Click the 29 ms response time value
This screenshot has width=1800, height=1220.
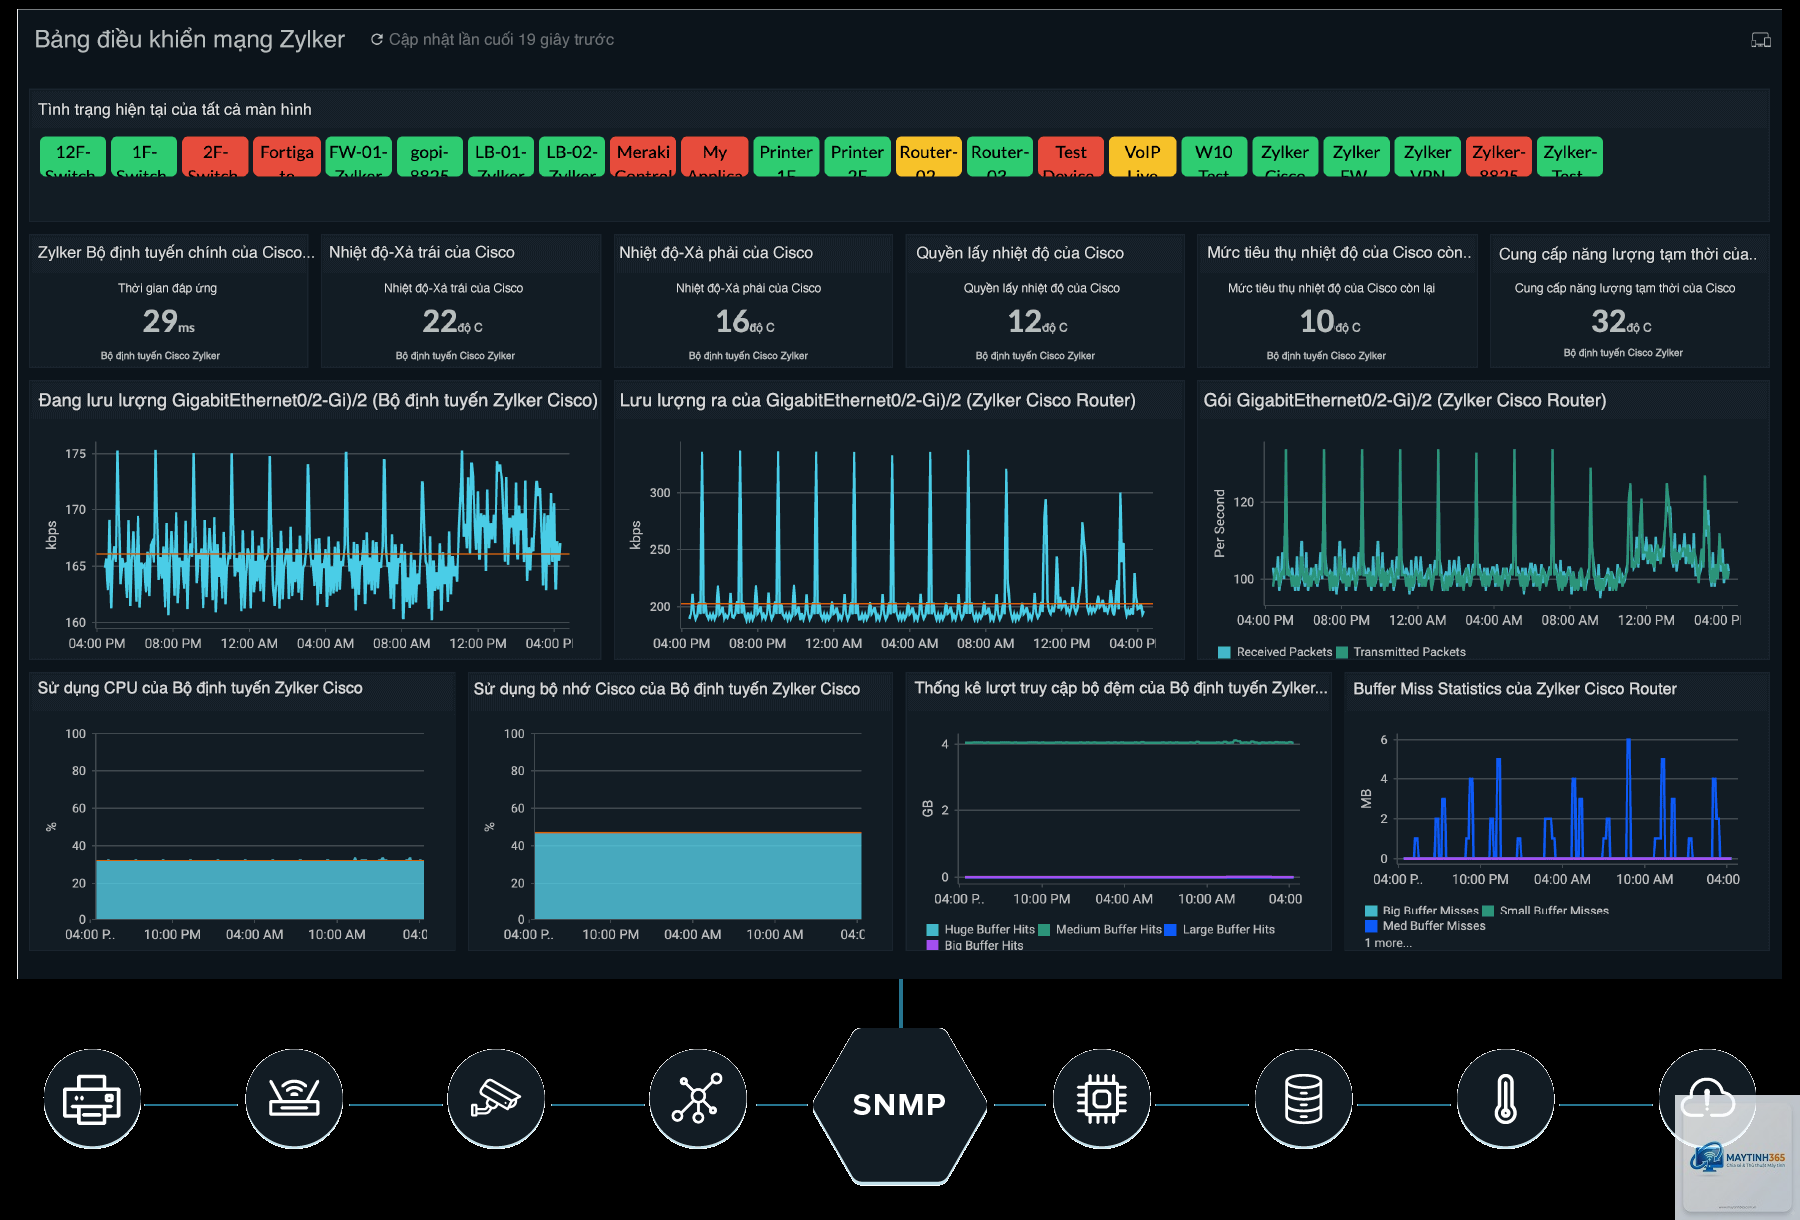(168, 321)
